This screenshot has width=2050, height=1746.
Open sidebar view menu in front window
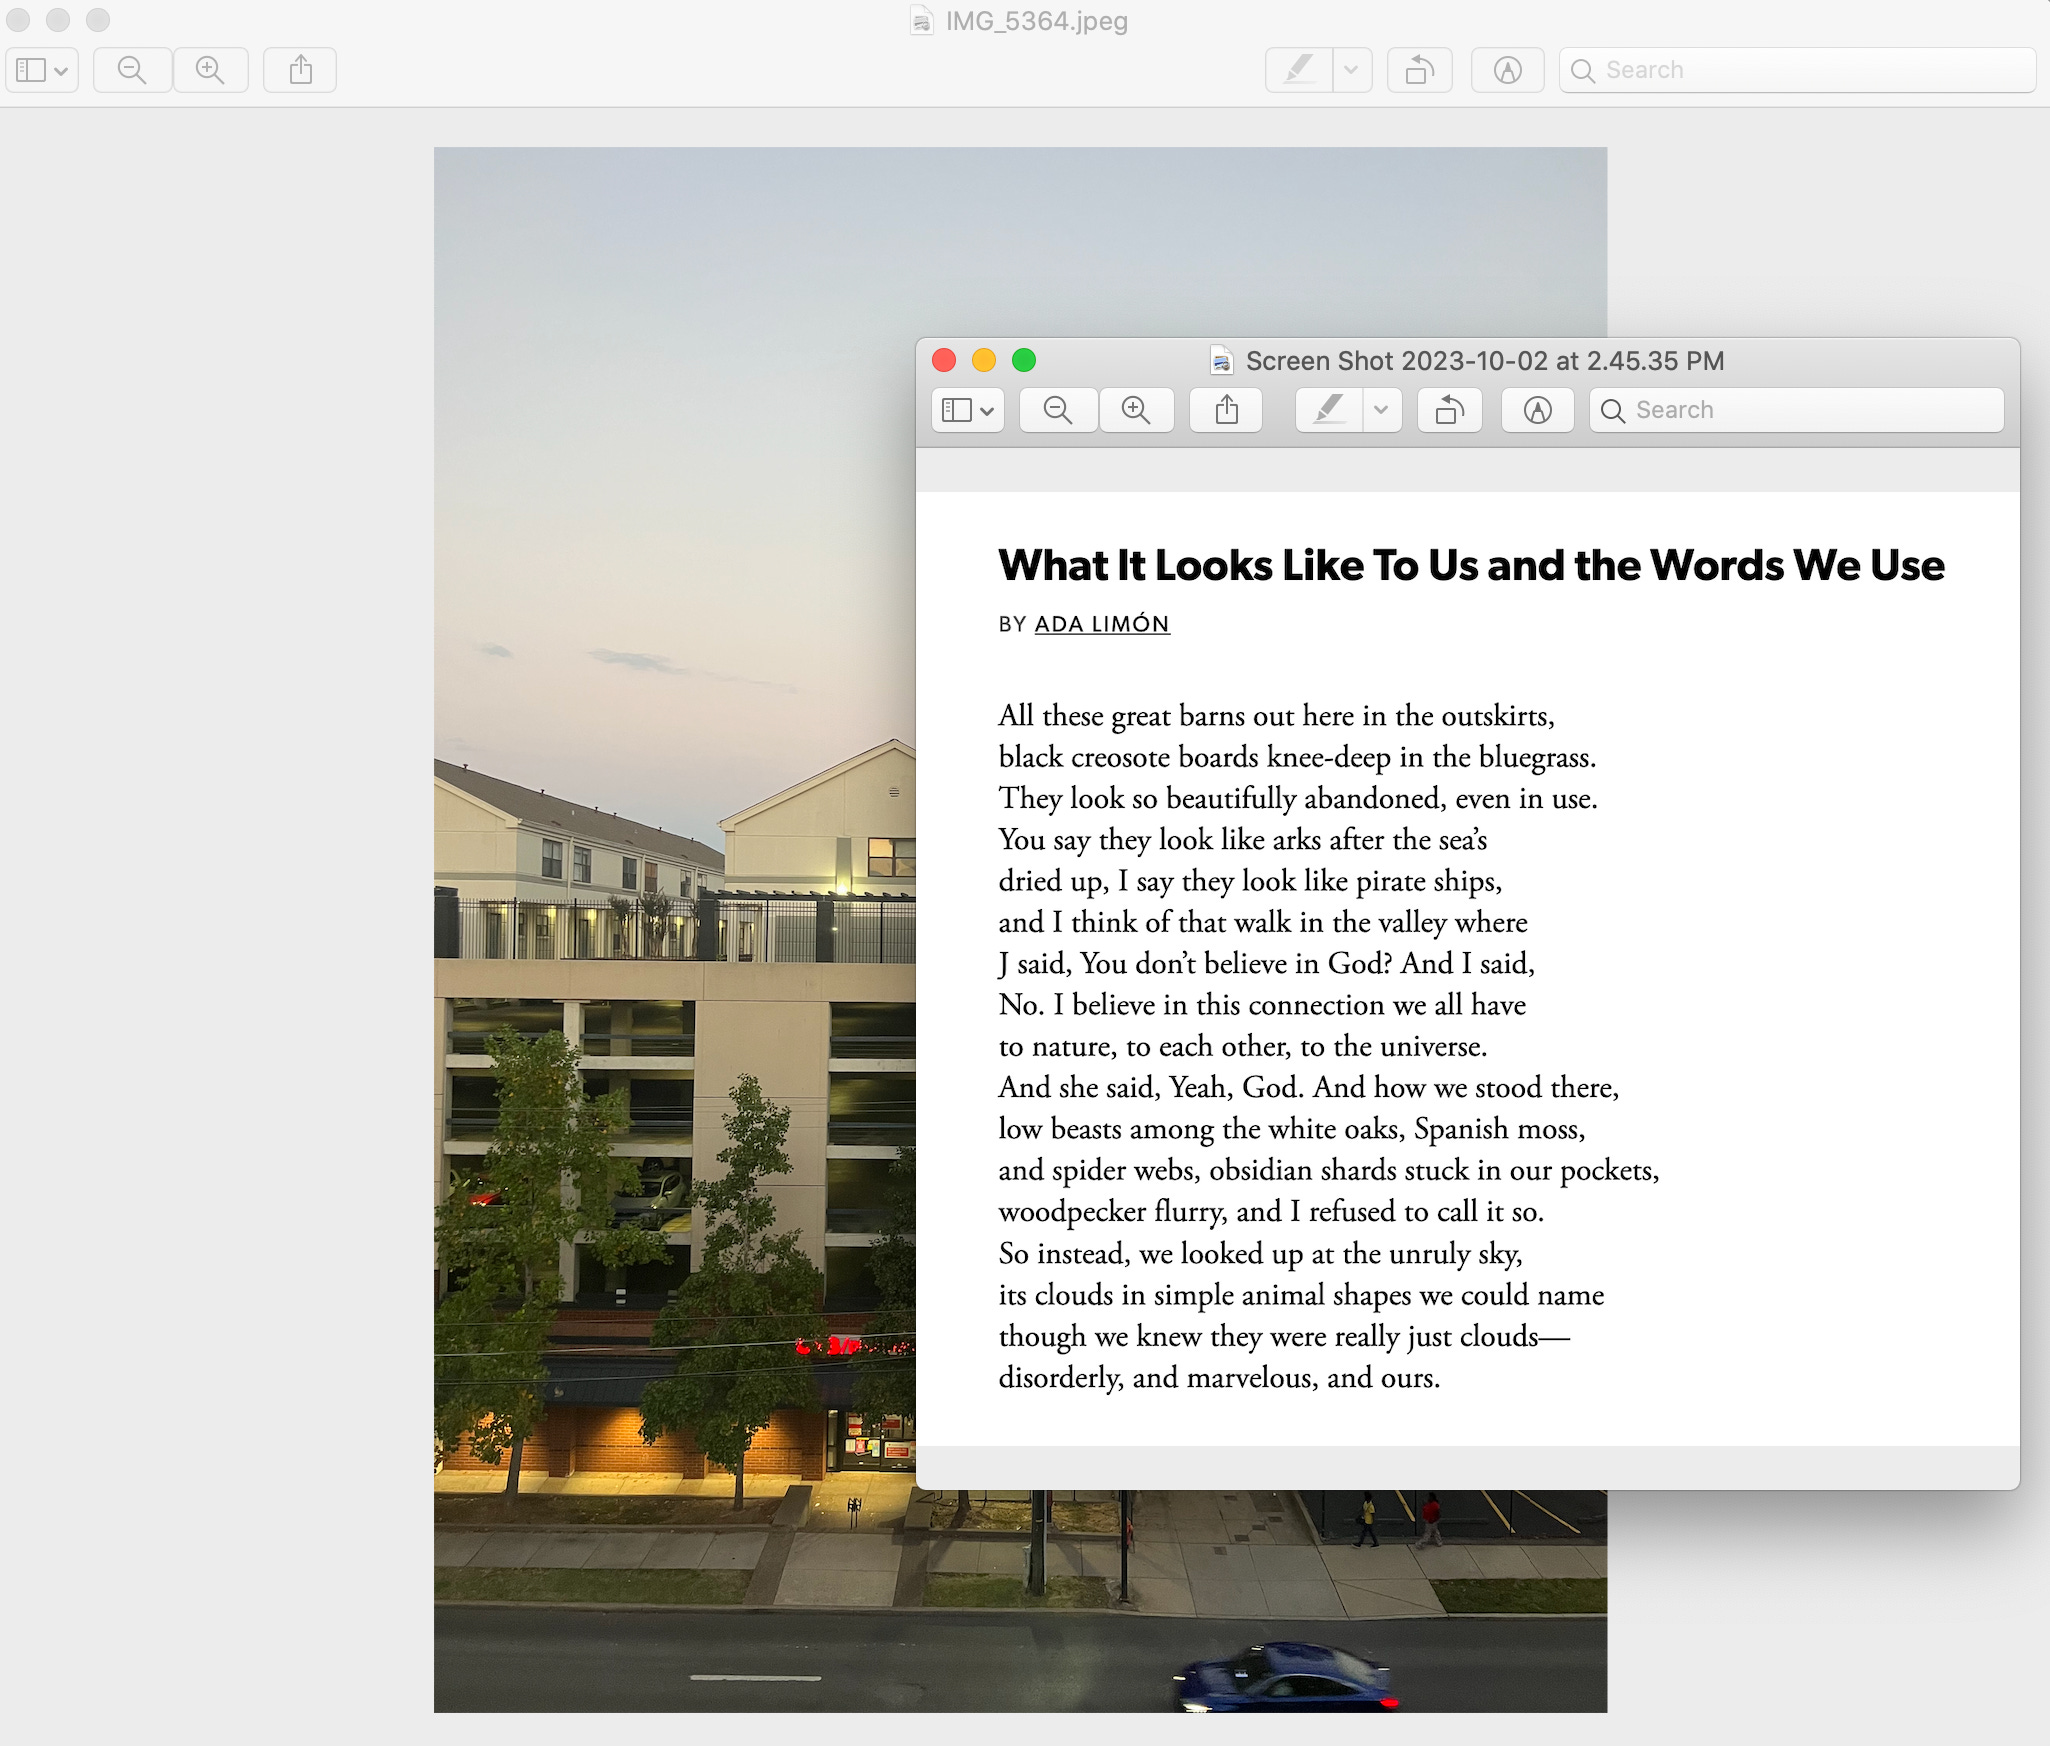click(967, 410)
